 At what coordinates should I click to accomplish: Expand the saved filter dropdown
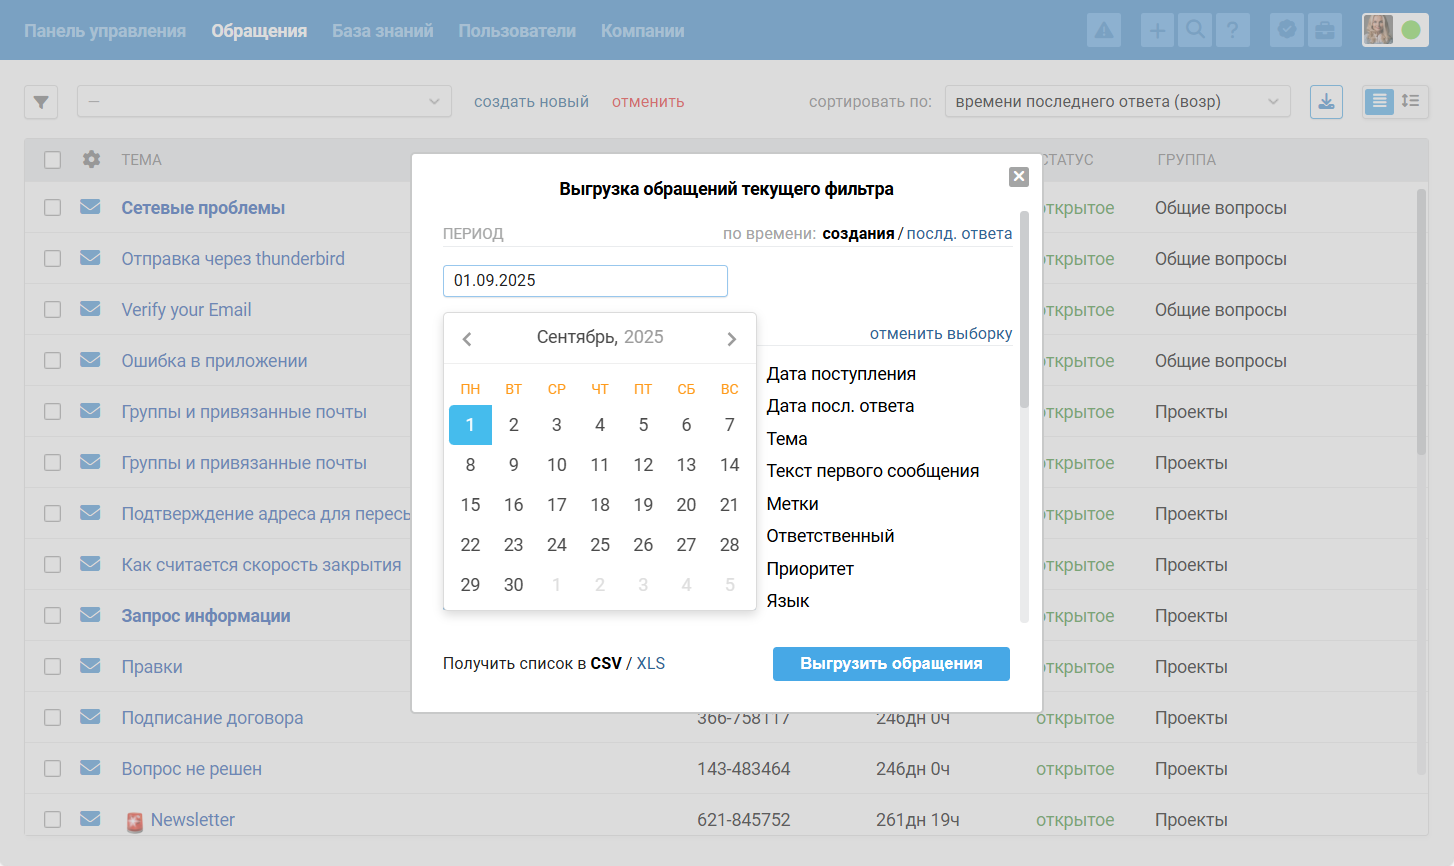point(264,102)
